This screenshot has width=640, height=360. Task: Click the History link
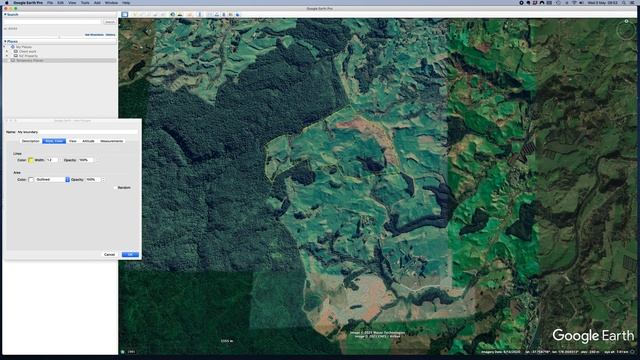[x=111, y=35]
